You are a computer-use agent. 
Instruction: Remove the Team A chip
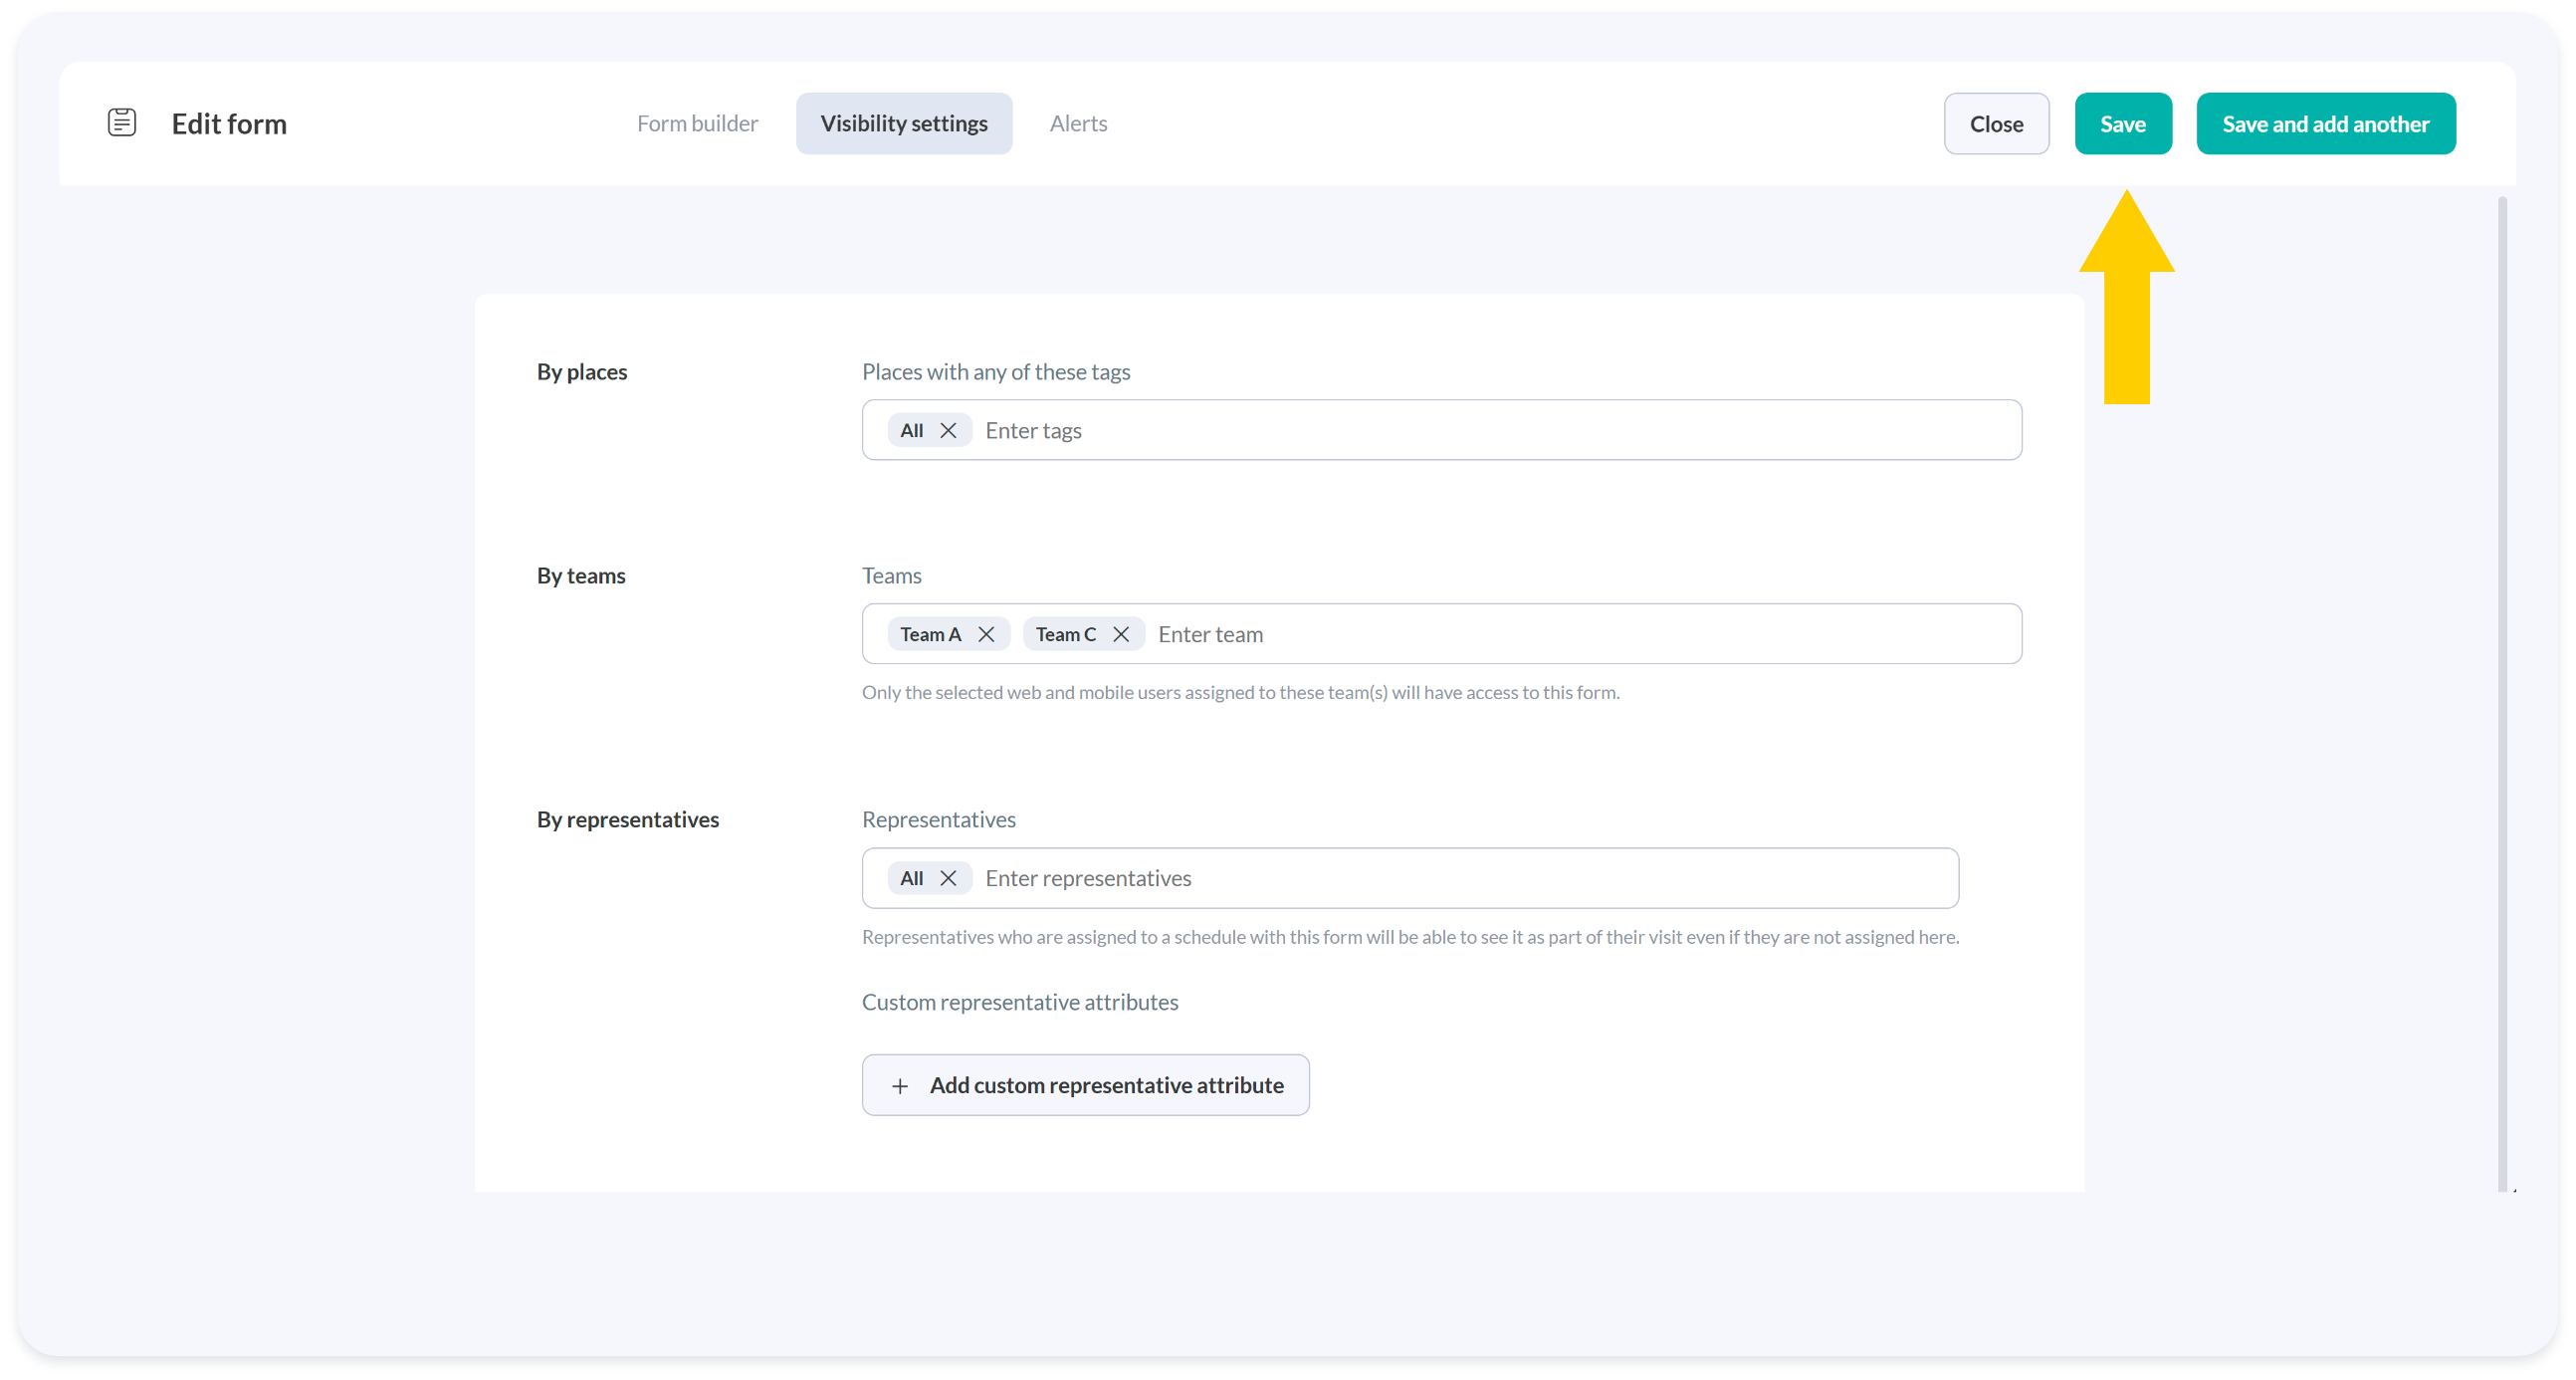[x=986, y=634]
